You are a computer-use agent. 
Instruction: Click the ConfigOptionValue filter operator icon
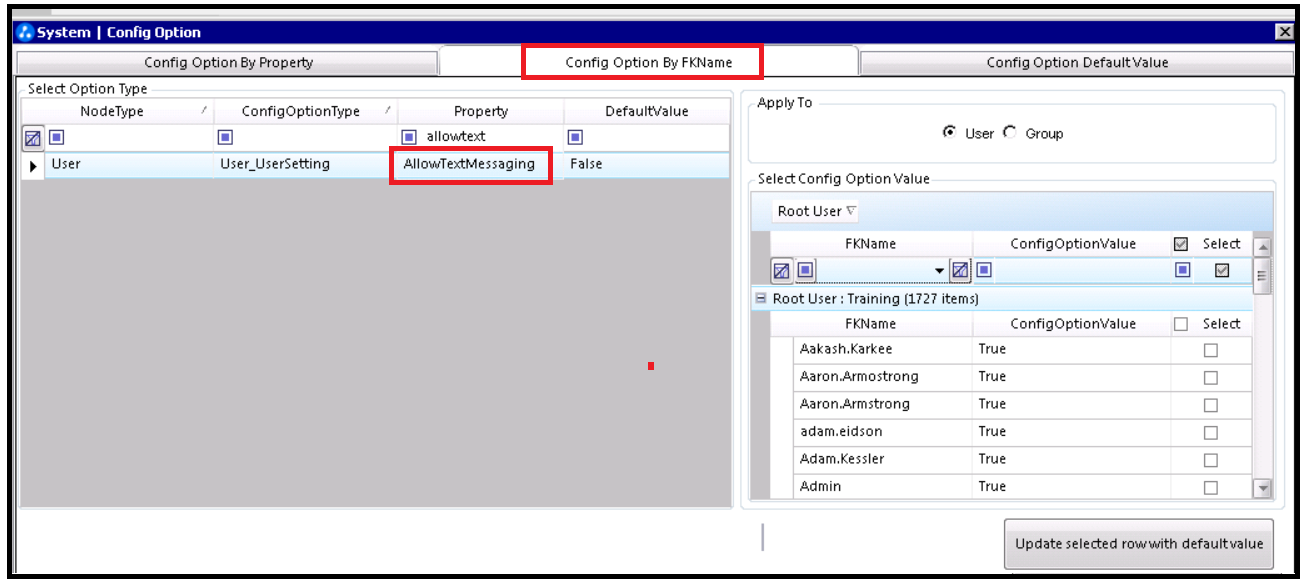coord(984,270)
